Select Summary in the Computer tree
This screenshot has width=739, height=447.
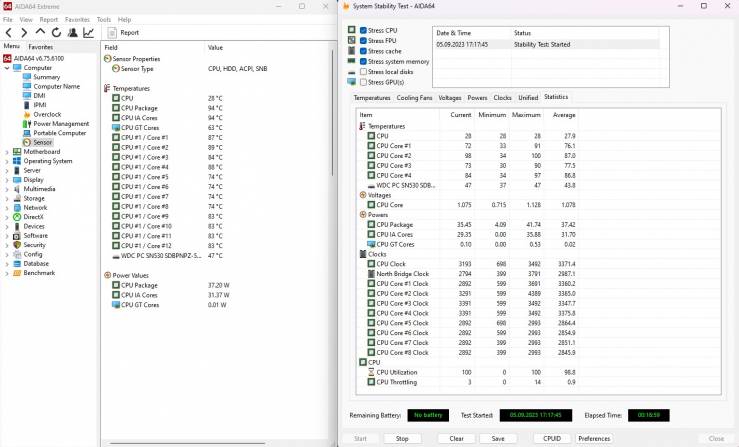point(46,77)
